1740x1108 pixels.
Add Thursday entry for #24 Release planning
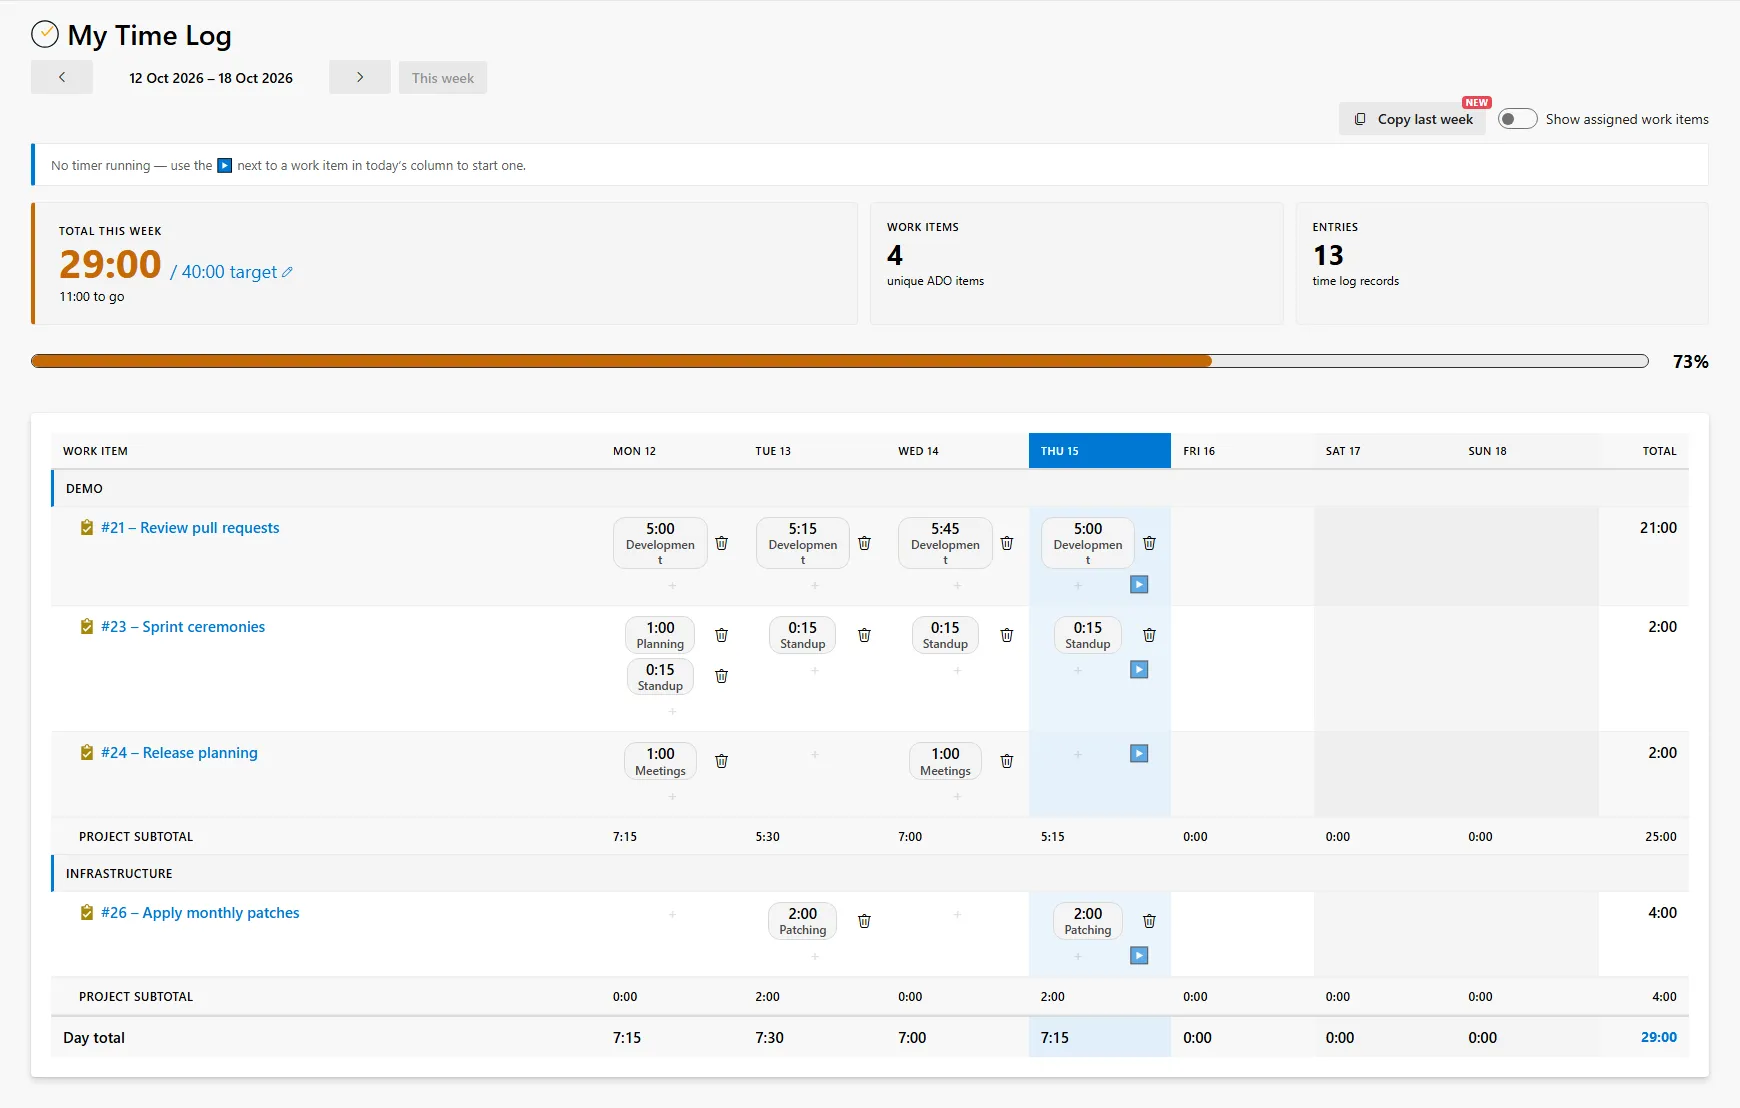(x=1078, y=755)
